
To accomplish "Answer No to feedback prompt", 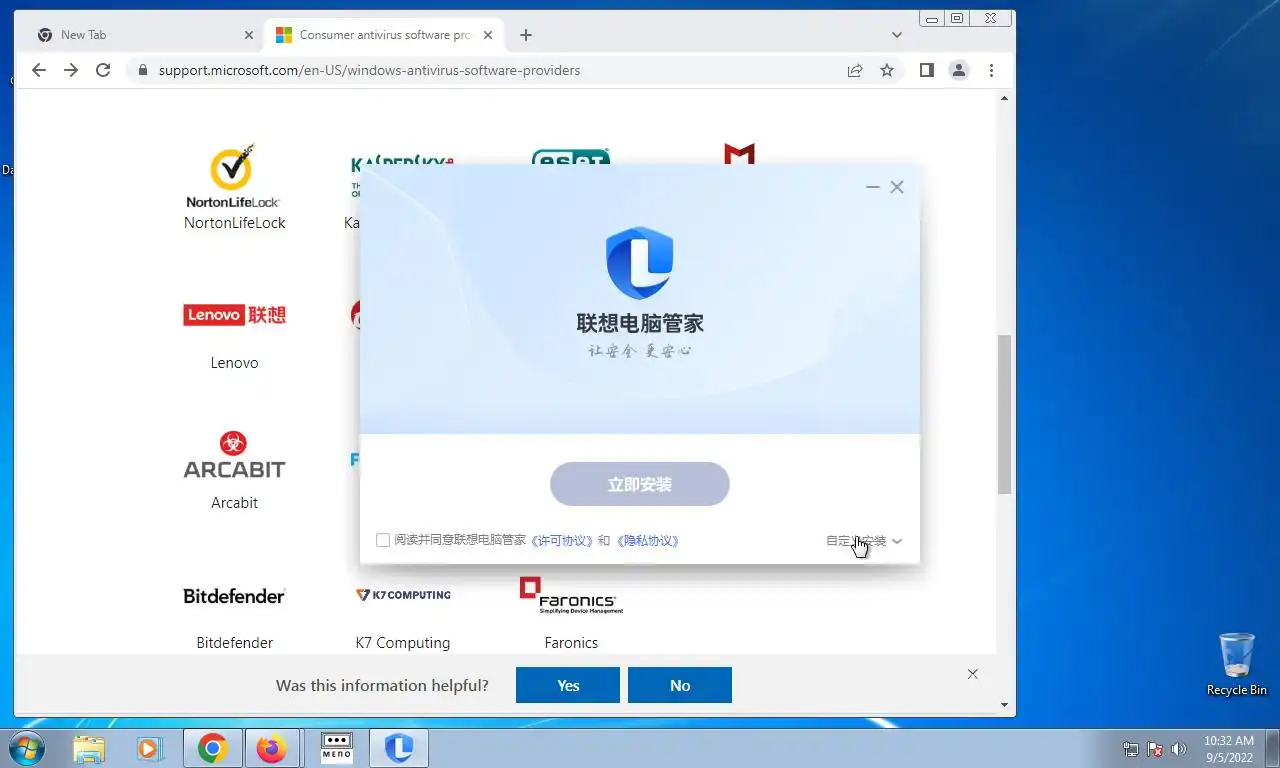I will (680, 685).
